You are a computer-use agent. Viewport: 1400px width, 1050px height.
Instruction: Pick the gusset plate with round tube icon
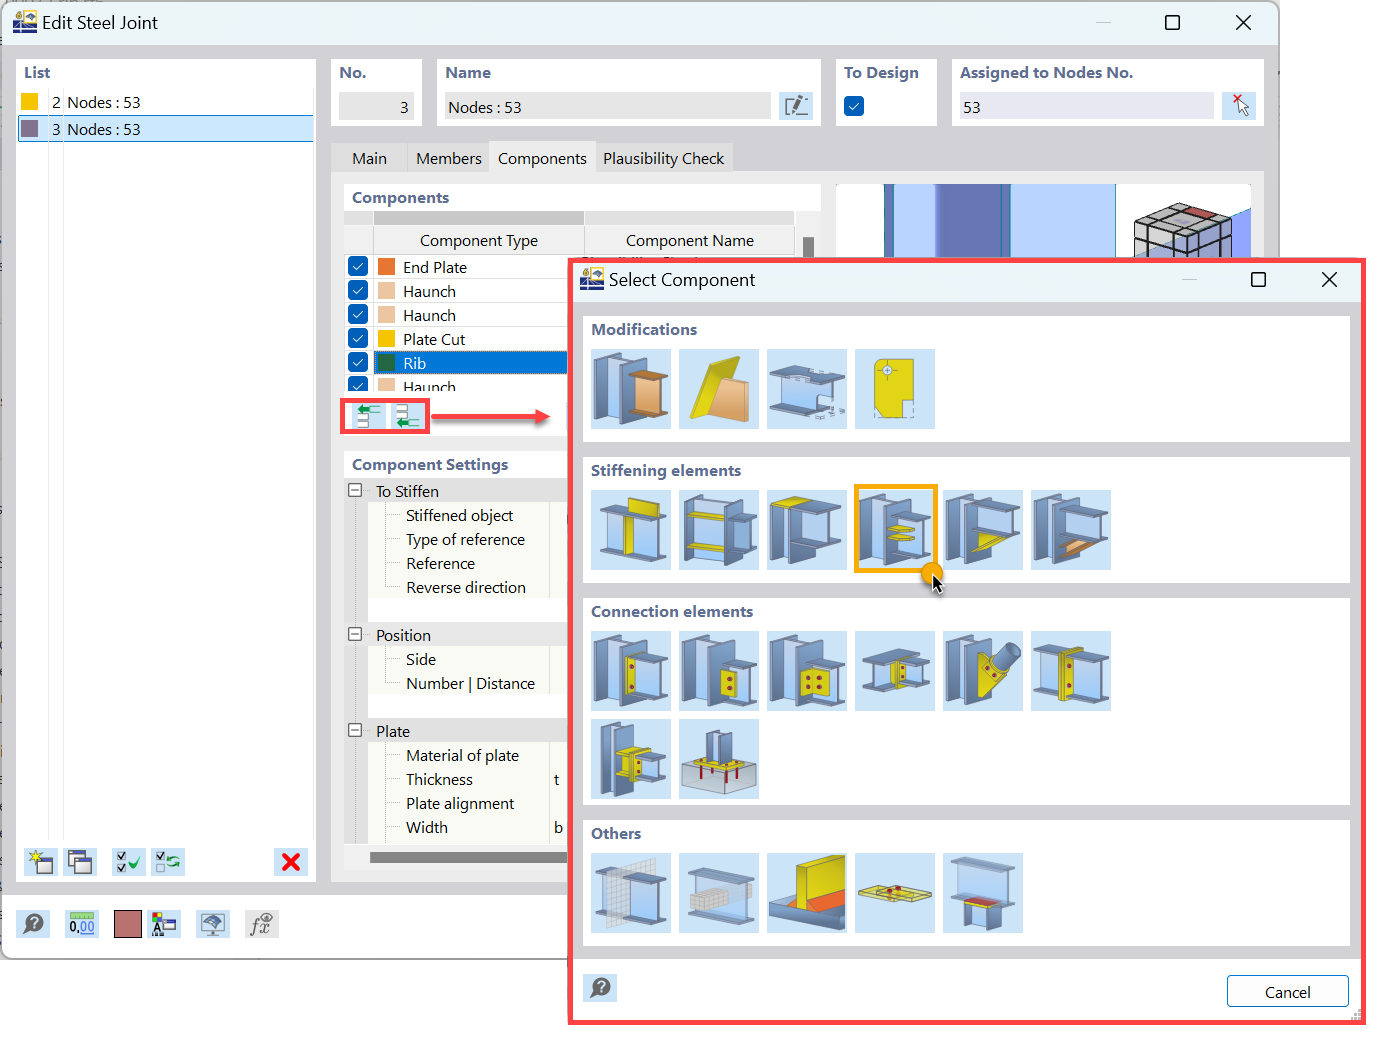(x=983, y=671)
